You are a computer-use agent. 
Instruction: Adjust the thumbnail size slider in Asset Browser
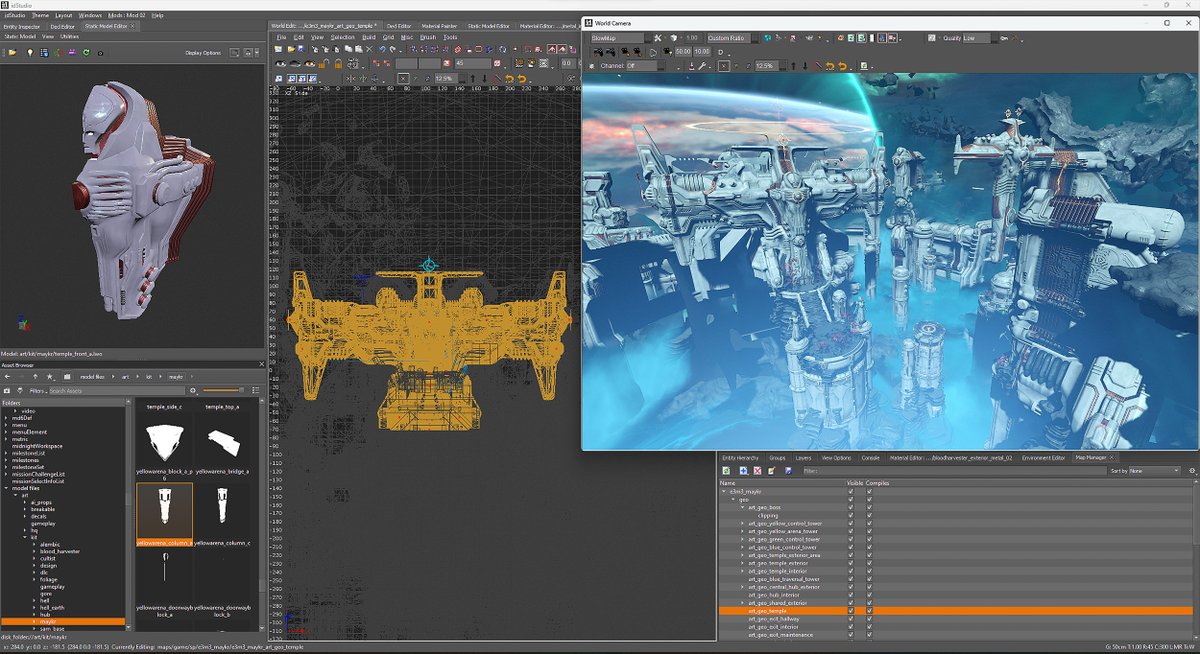[223, 390]
